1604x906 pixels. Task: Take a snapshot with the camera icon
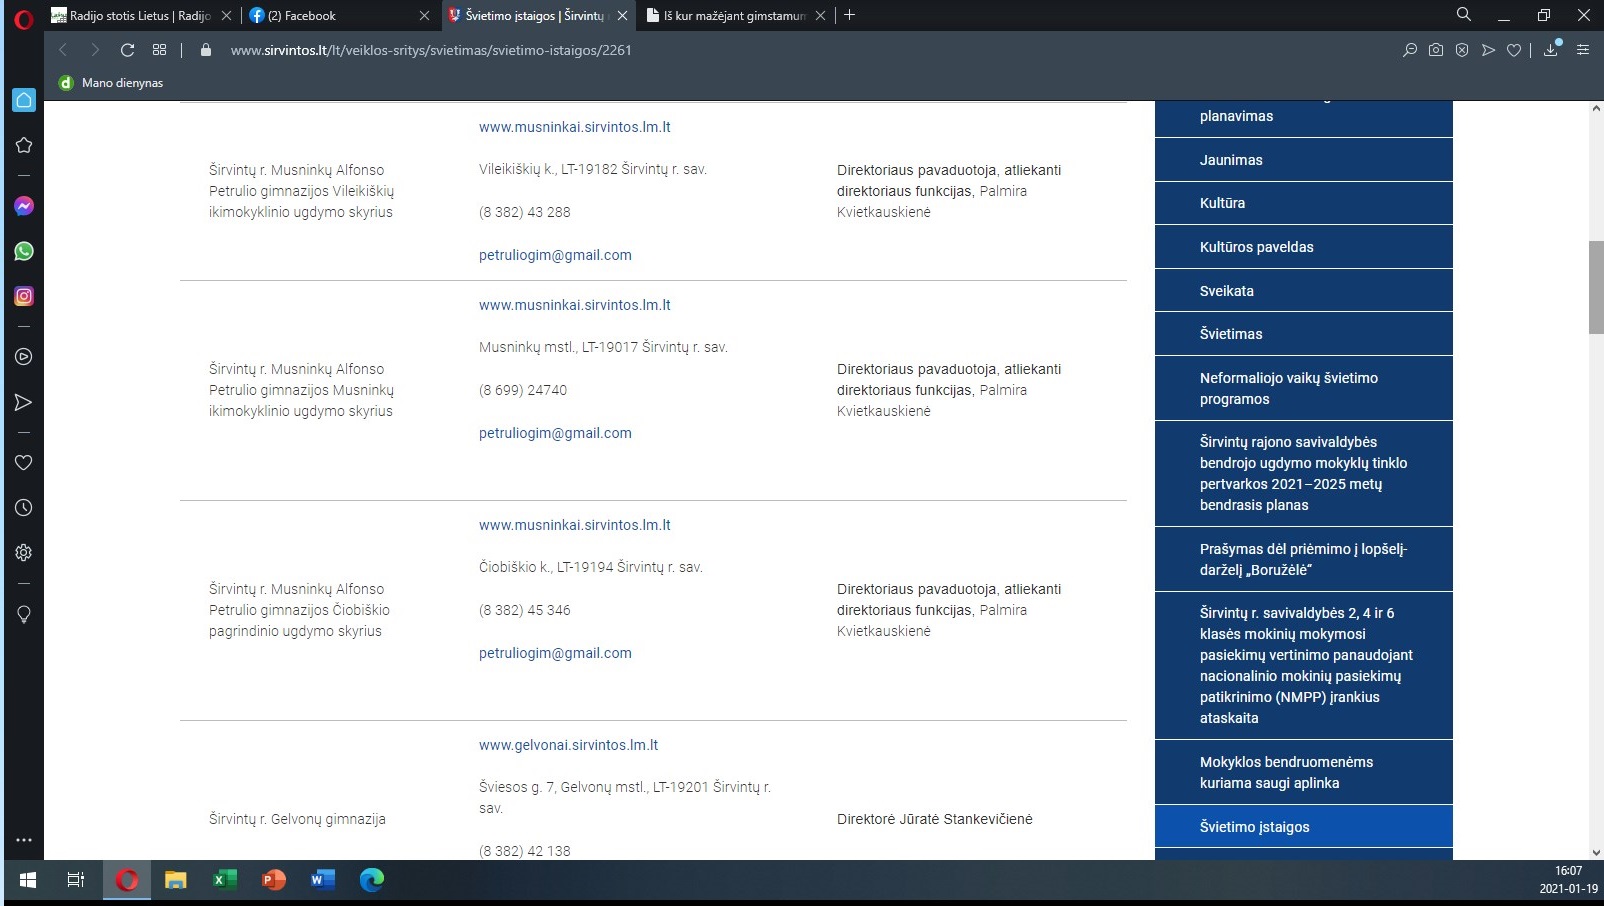coord(1436,50)
